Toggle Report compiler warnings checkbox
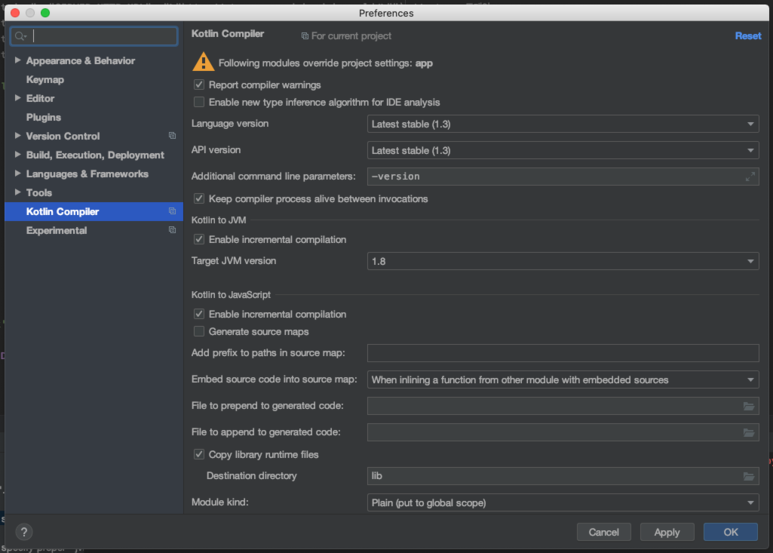Screen dimensions: 773x553 (x=199, y=85)
